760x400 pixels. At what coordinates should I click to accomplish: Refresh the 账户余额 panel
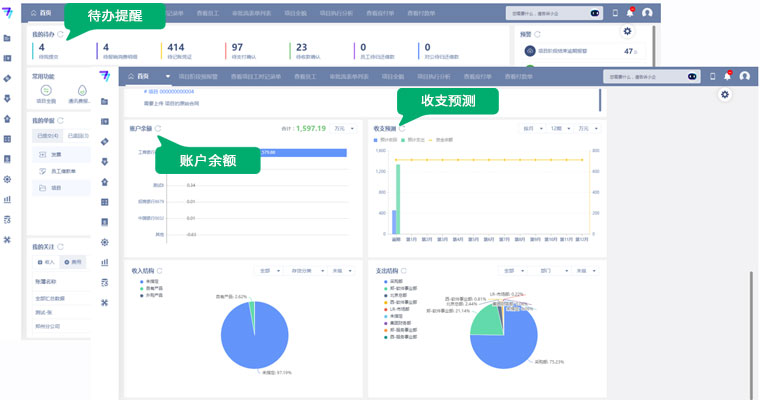[x=158, y=128]
